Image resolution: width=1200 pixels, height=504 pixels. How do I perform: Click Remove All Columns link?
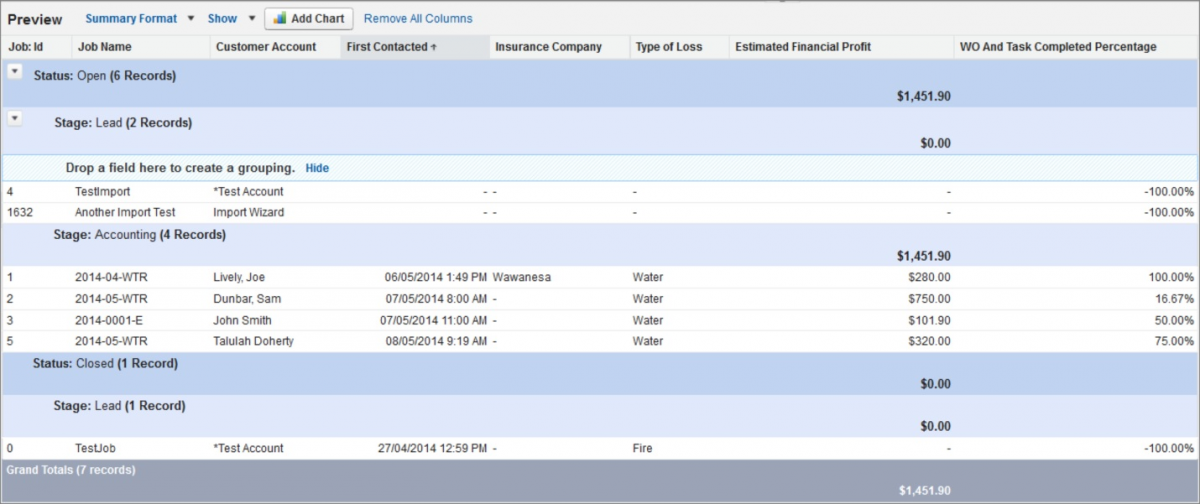pyautogui.click(x=418, y=19)
